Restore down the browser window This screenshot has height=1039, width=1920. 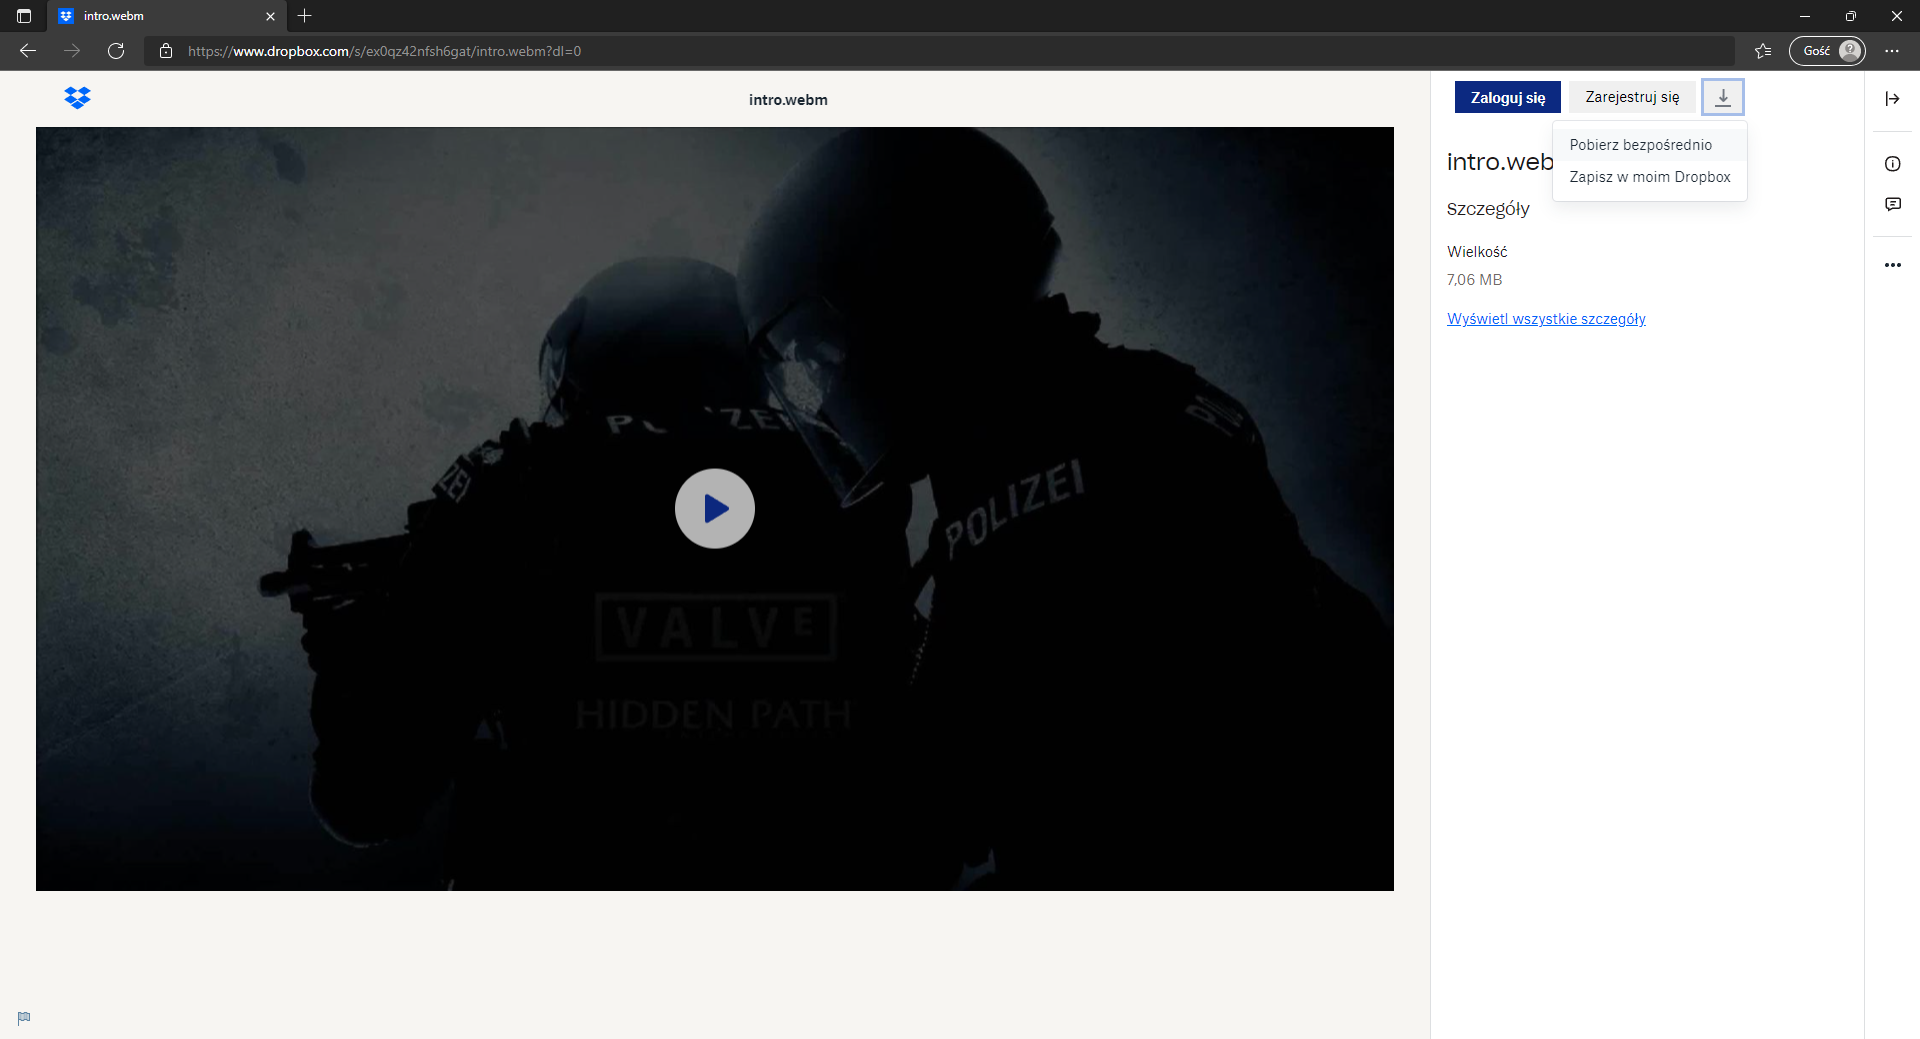pos(1851,16)
